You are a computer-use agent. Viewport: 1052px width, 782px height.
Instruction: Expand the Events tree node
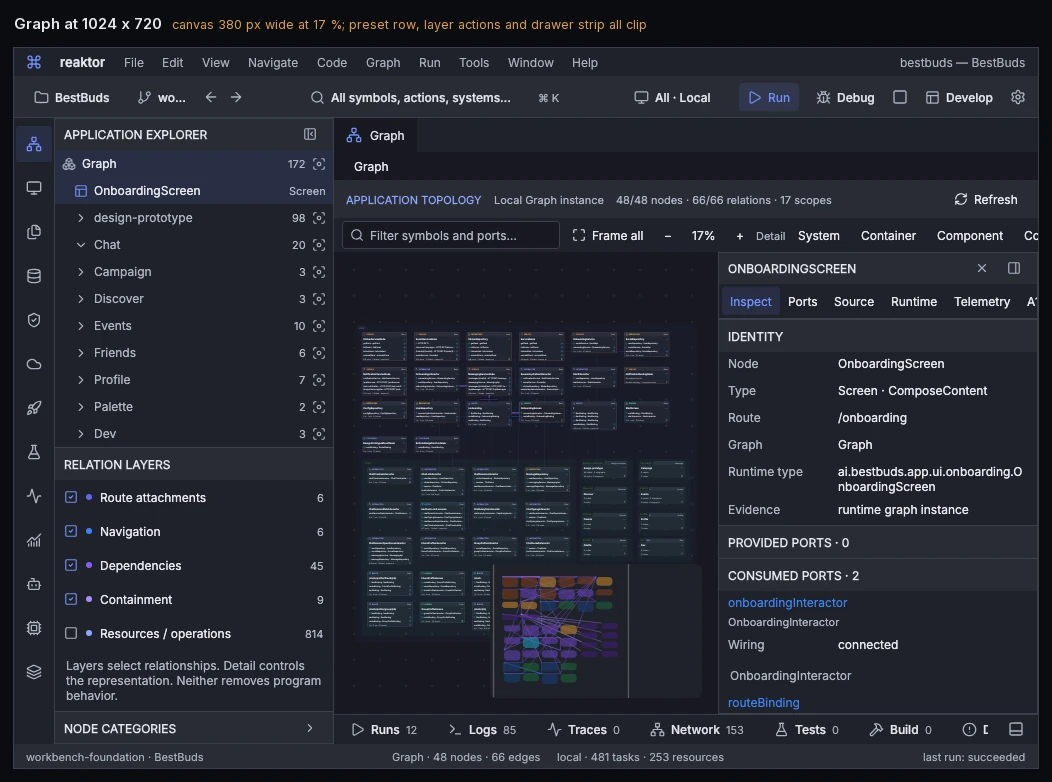pyautogui.click(x=81, y=326)
